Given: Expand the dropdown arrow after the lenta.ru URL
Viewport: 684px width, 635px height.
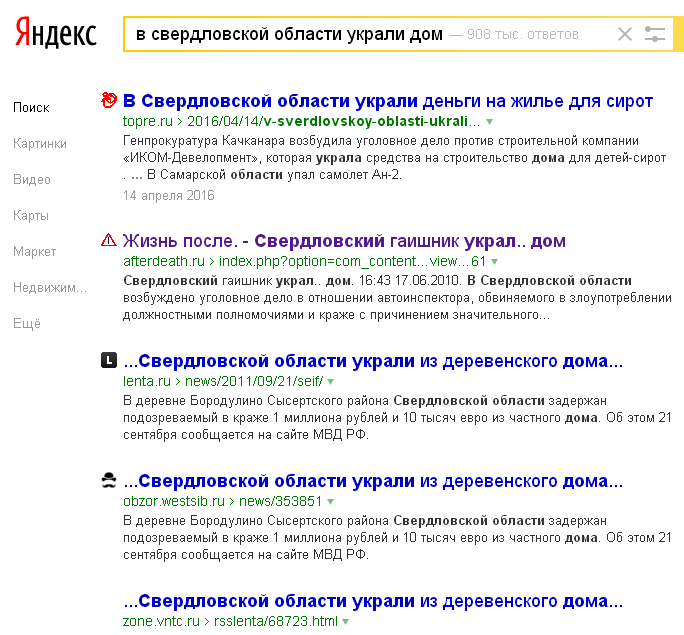Looking at the screenshot, I should coord(331,382).
